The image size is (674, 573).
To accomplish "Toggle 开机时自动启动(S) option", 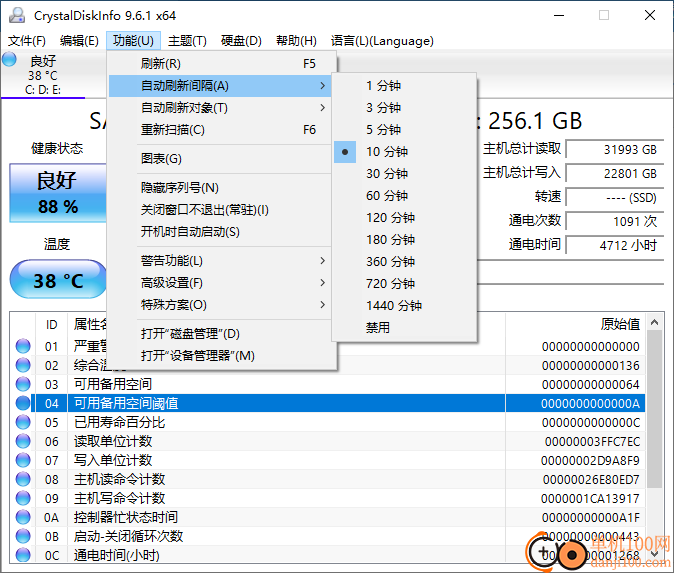I will point(220,232).
